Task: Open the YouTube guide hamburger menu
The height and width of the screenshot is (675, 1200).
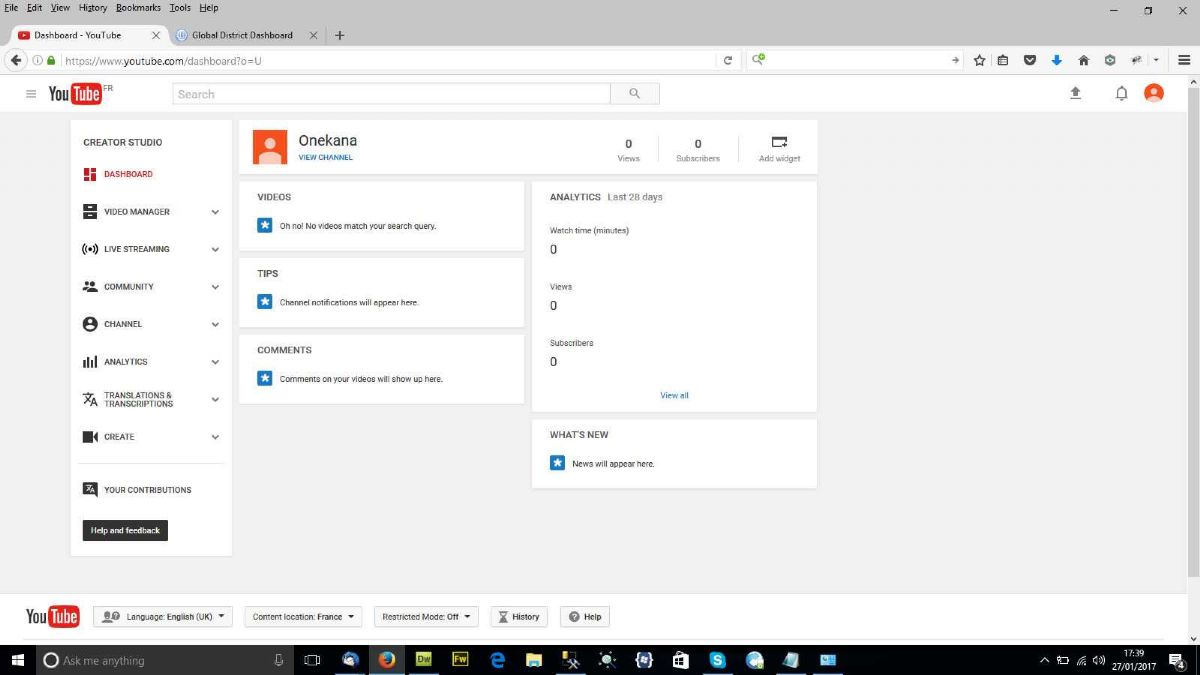Action: [x=31, y=94]
